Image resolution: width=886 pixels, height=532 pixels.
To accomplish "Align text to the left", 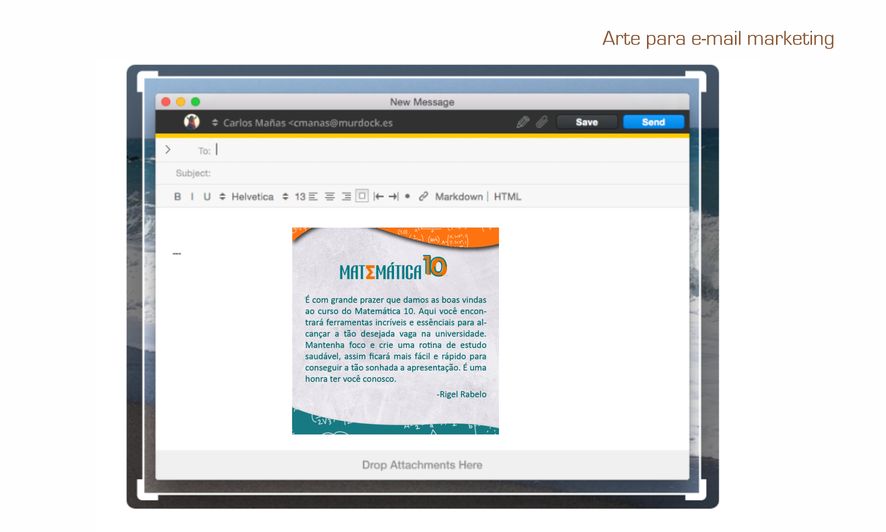I will [313, 197].
